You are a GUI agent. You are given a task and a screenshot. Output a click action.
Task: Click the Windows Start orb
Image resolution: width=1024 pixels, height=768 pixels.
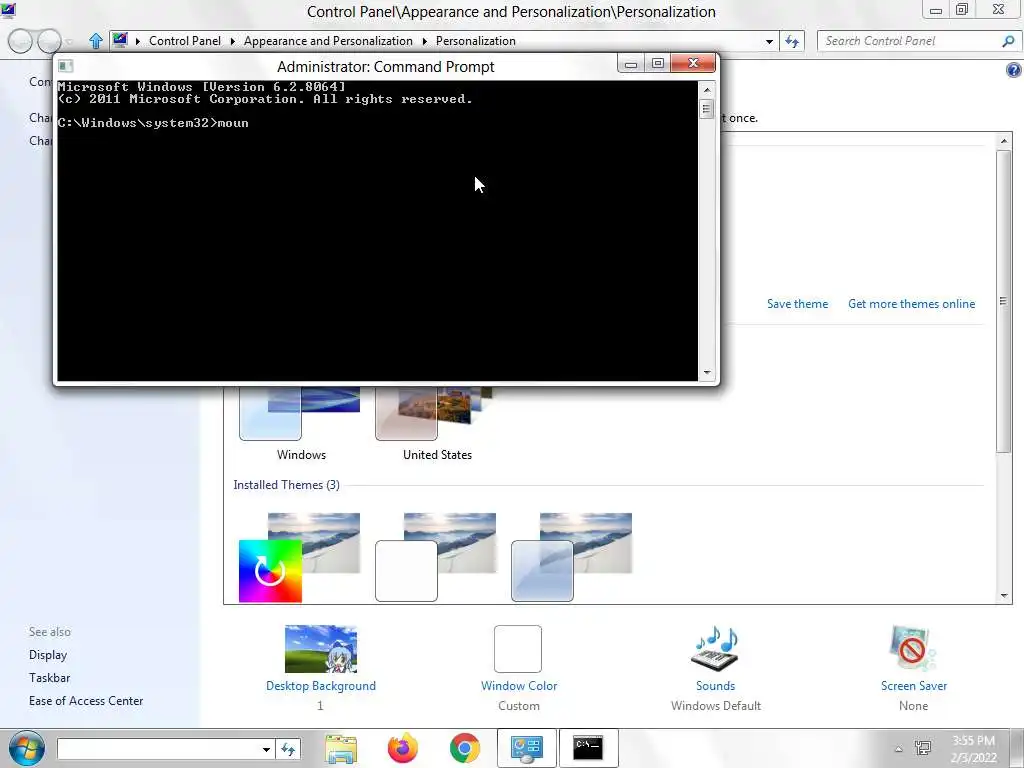pyautogui.click(x=27, y=748)
